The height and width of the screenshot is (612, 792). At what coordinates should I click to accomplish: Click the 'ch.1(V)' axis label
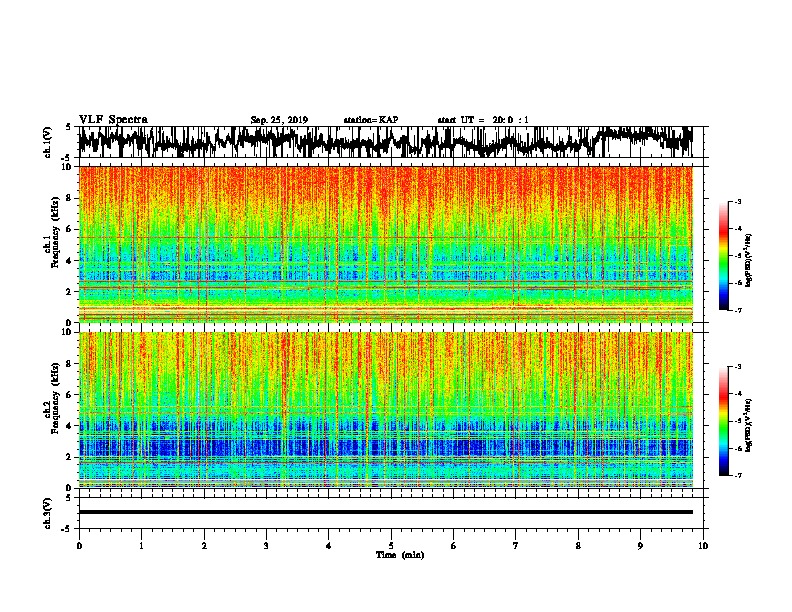48,142
